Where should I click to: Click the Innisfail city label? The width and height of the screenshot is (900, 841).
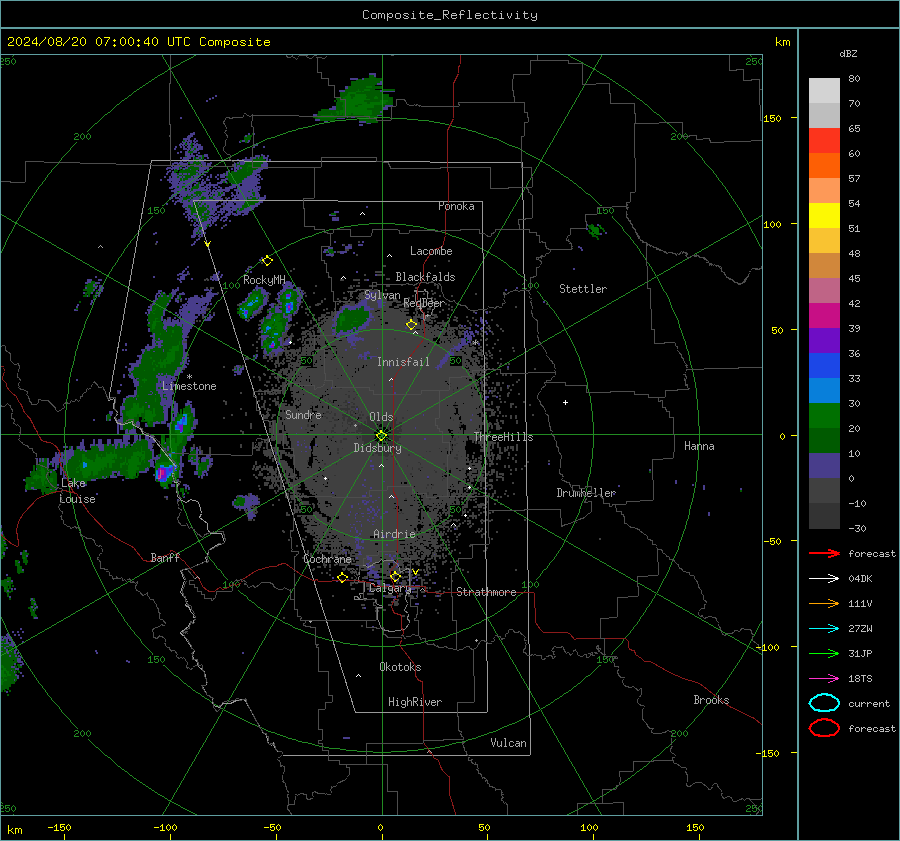click(403, 362)
